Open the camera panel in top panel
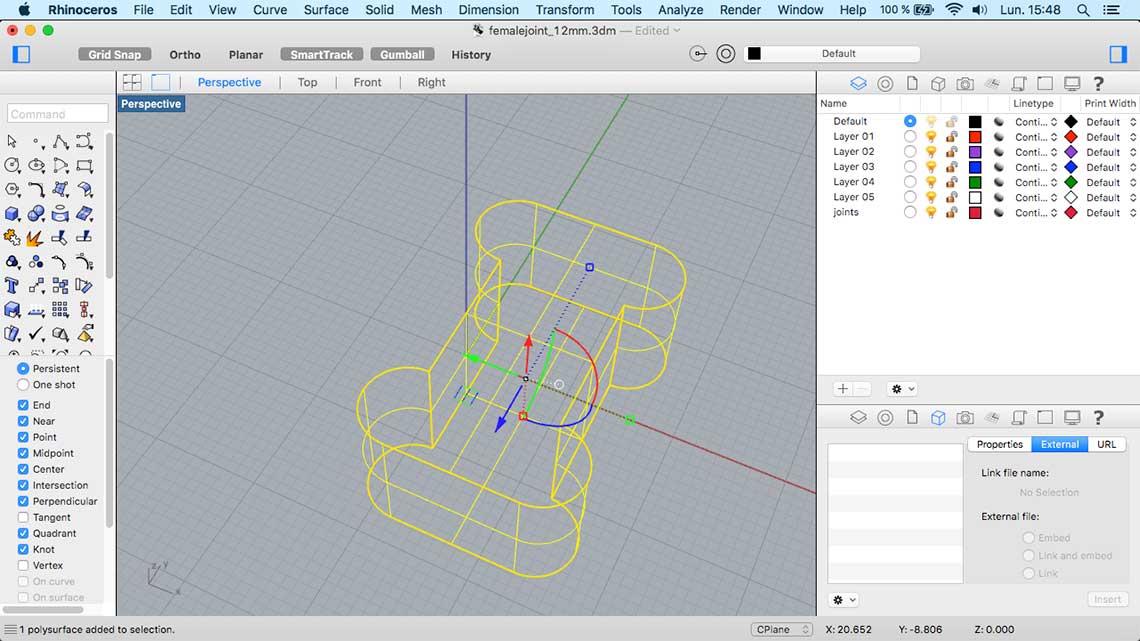 [x=965, y=84]
